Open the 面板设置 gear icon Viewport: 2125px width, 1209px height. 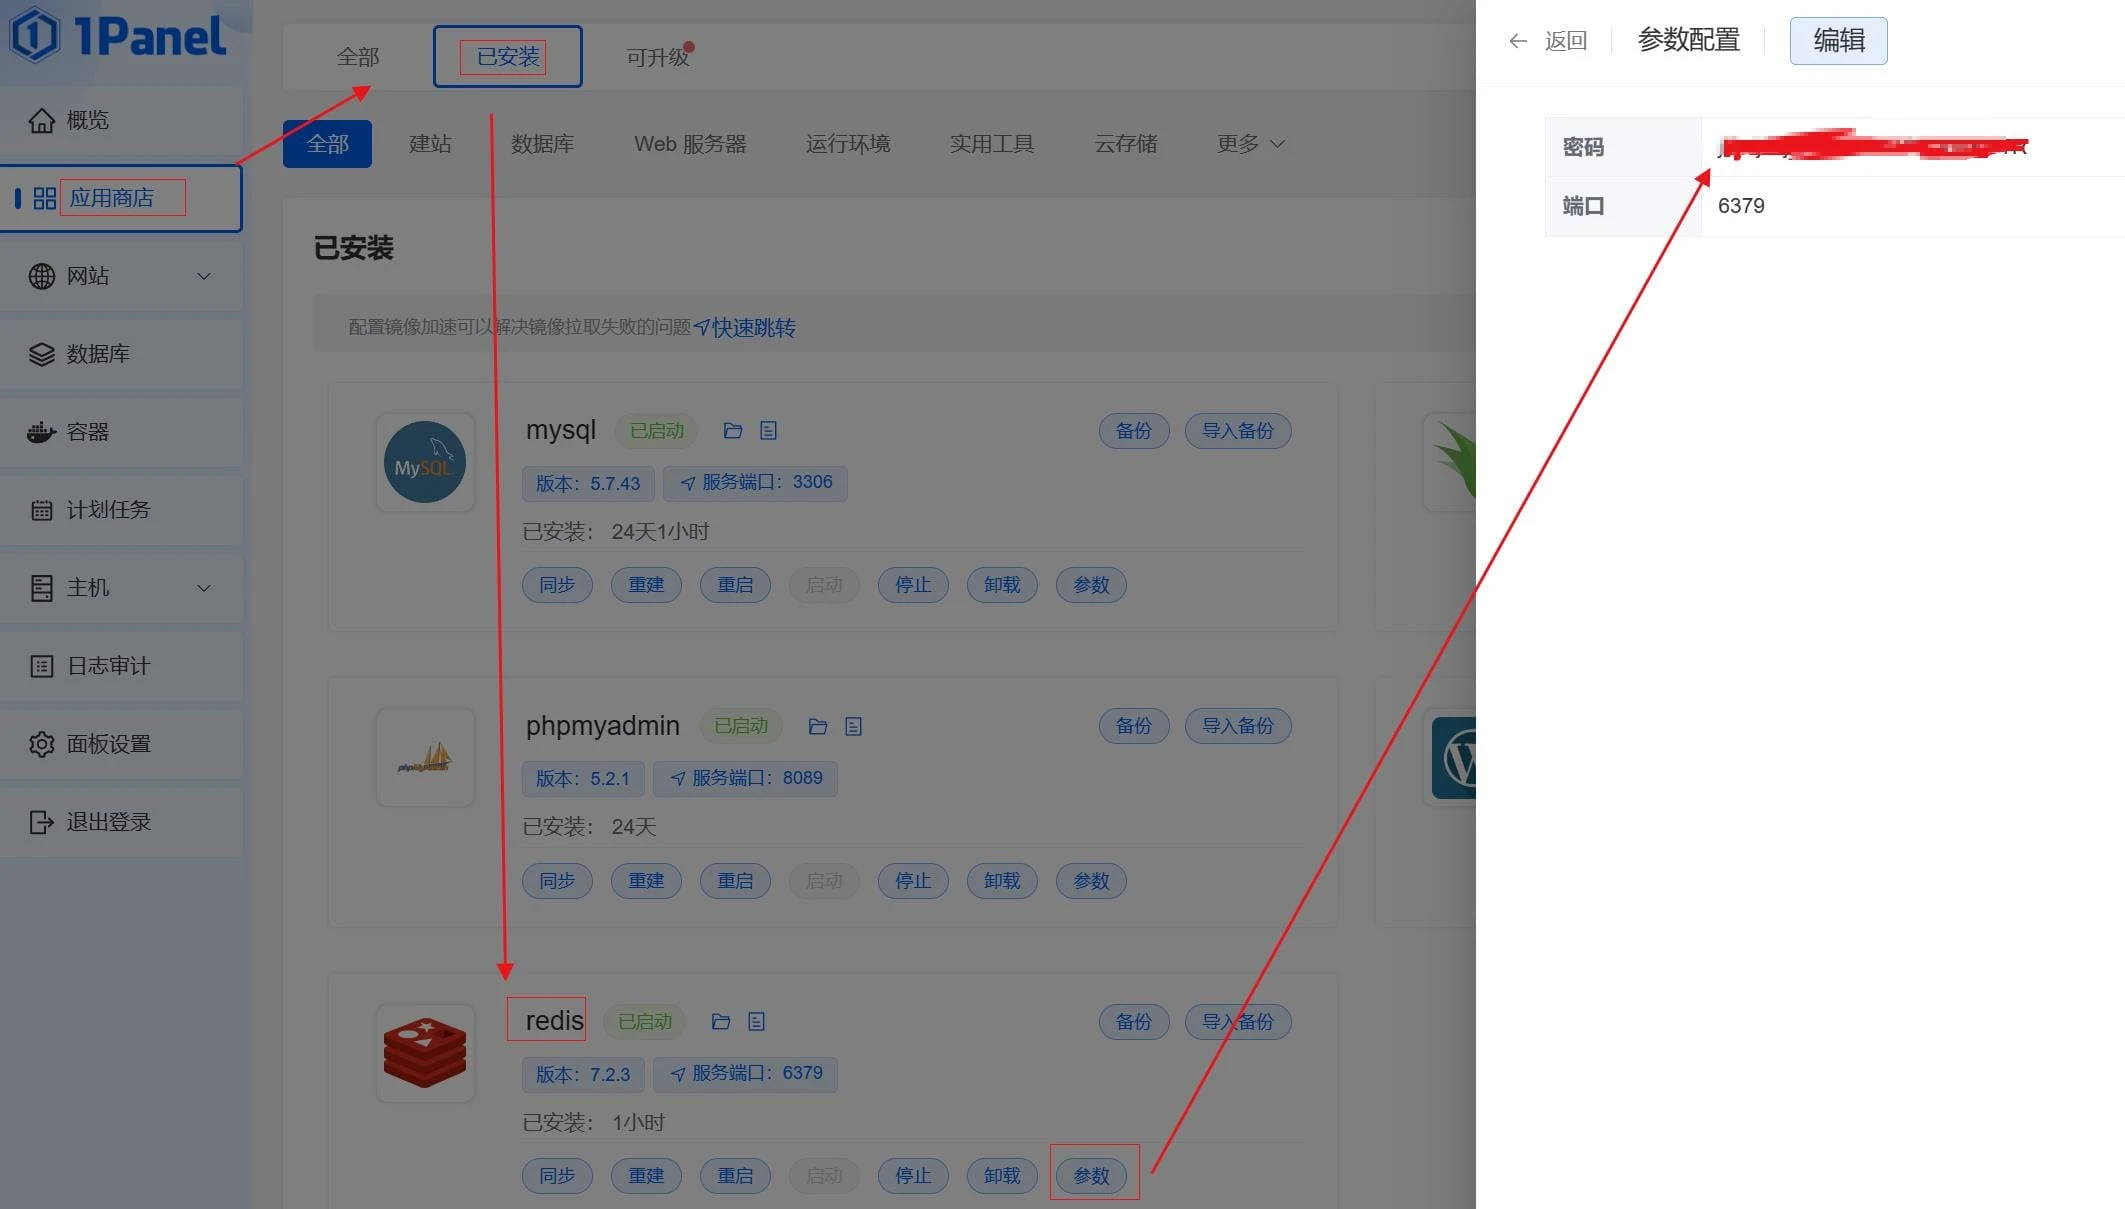coord(41,744)
